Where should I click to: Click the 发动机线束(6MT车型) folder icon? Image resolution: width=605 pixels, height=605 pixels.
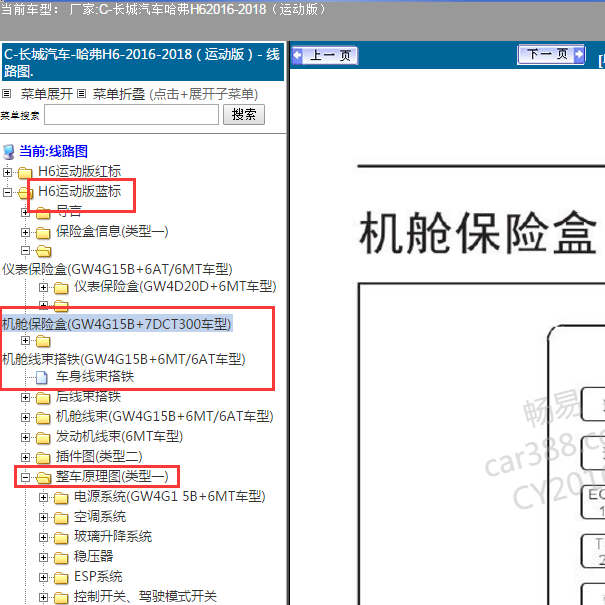click(x=43, y=438)
